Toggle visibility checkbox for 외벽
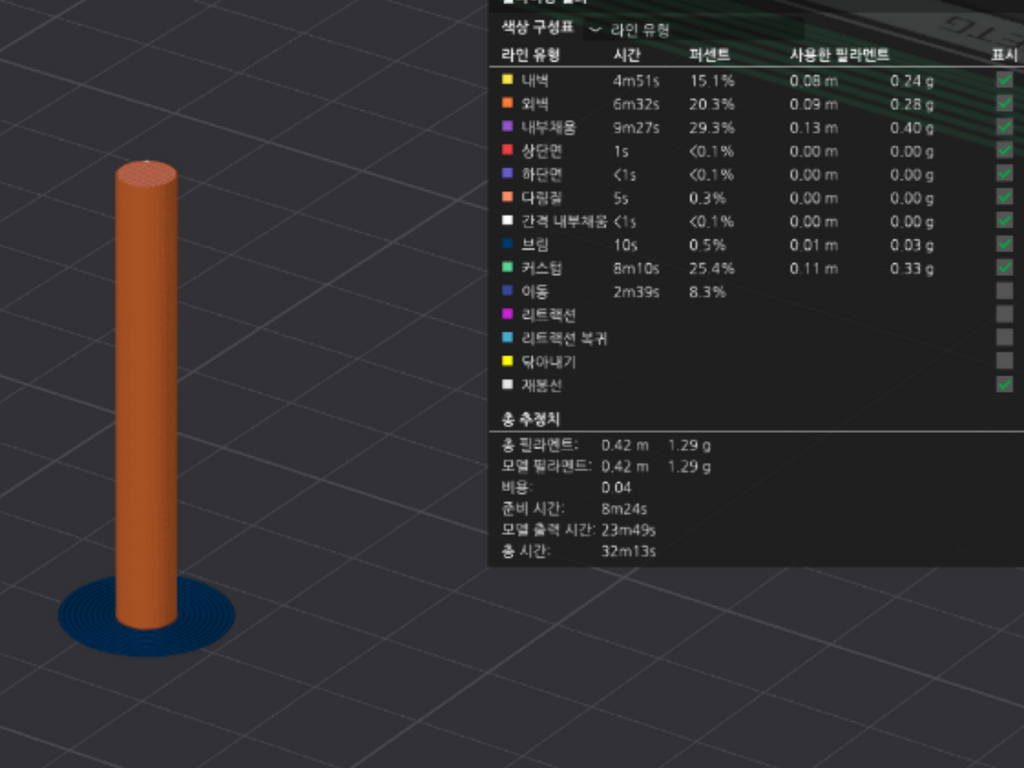 [1004, 104]
